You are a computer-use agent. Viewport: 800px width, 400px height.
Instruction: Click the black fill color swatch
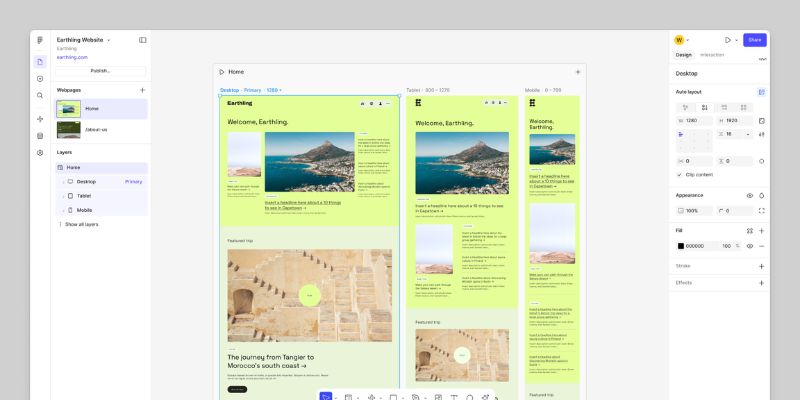[680, 246]
